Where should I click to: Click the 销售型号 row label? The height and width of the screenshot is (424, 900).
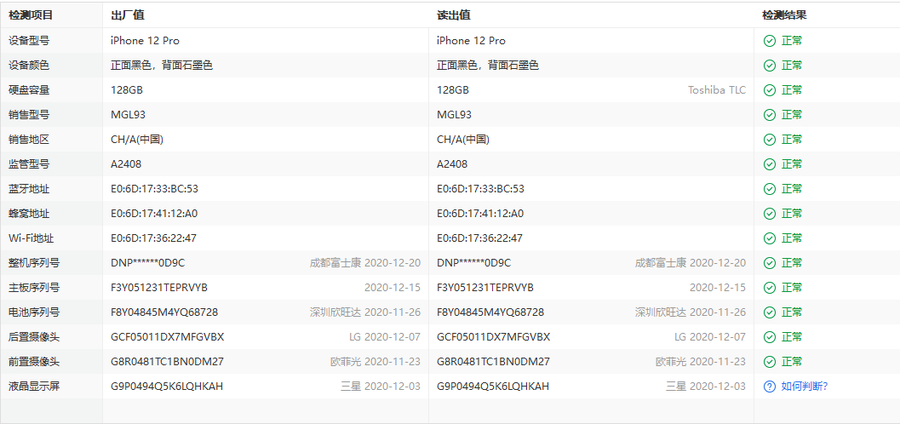point(29,115)
